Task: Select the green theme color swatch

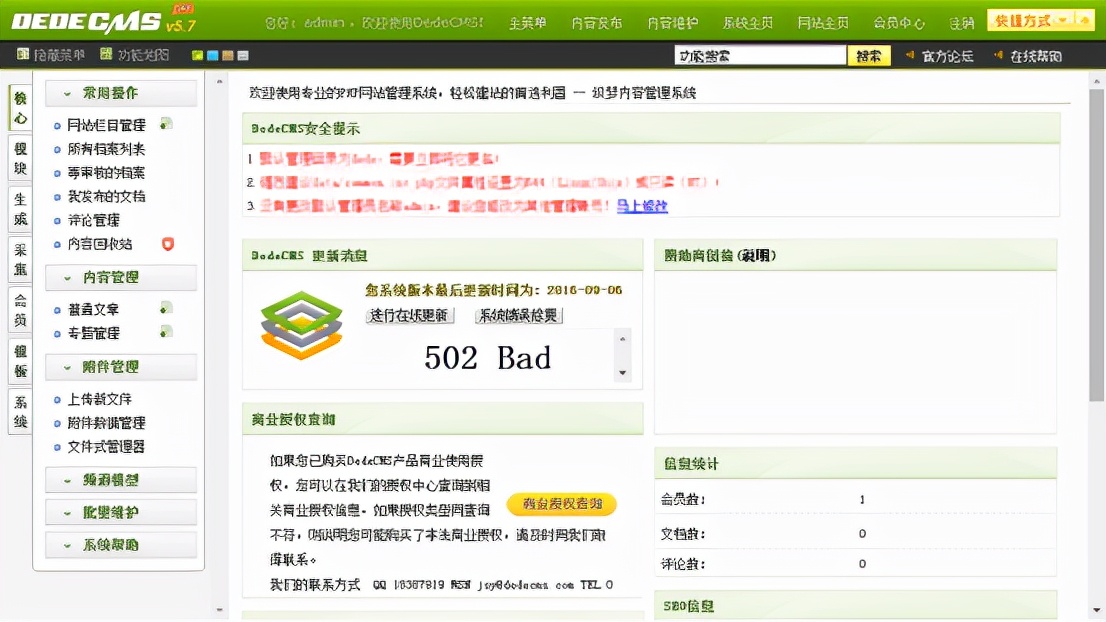Action: pos(198,55)
